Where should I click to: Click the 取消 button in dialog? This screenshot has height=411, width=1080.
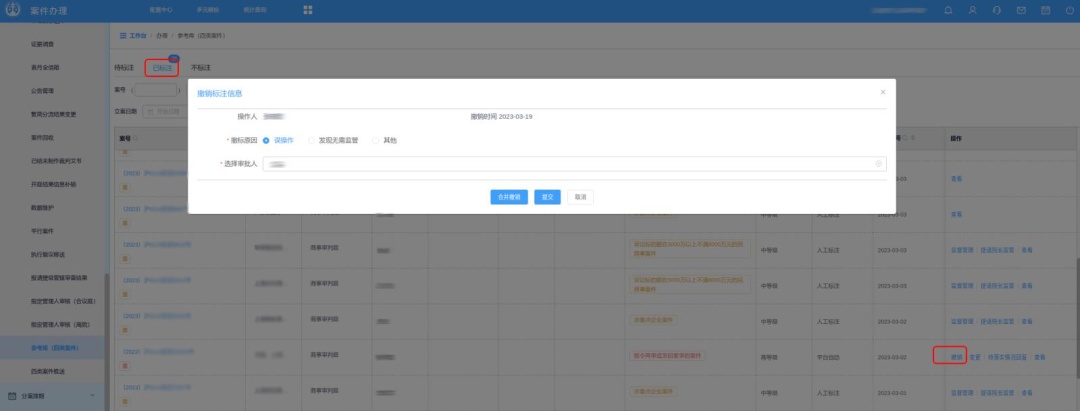[x=580, y=197]
